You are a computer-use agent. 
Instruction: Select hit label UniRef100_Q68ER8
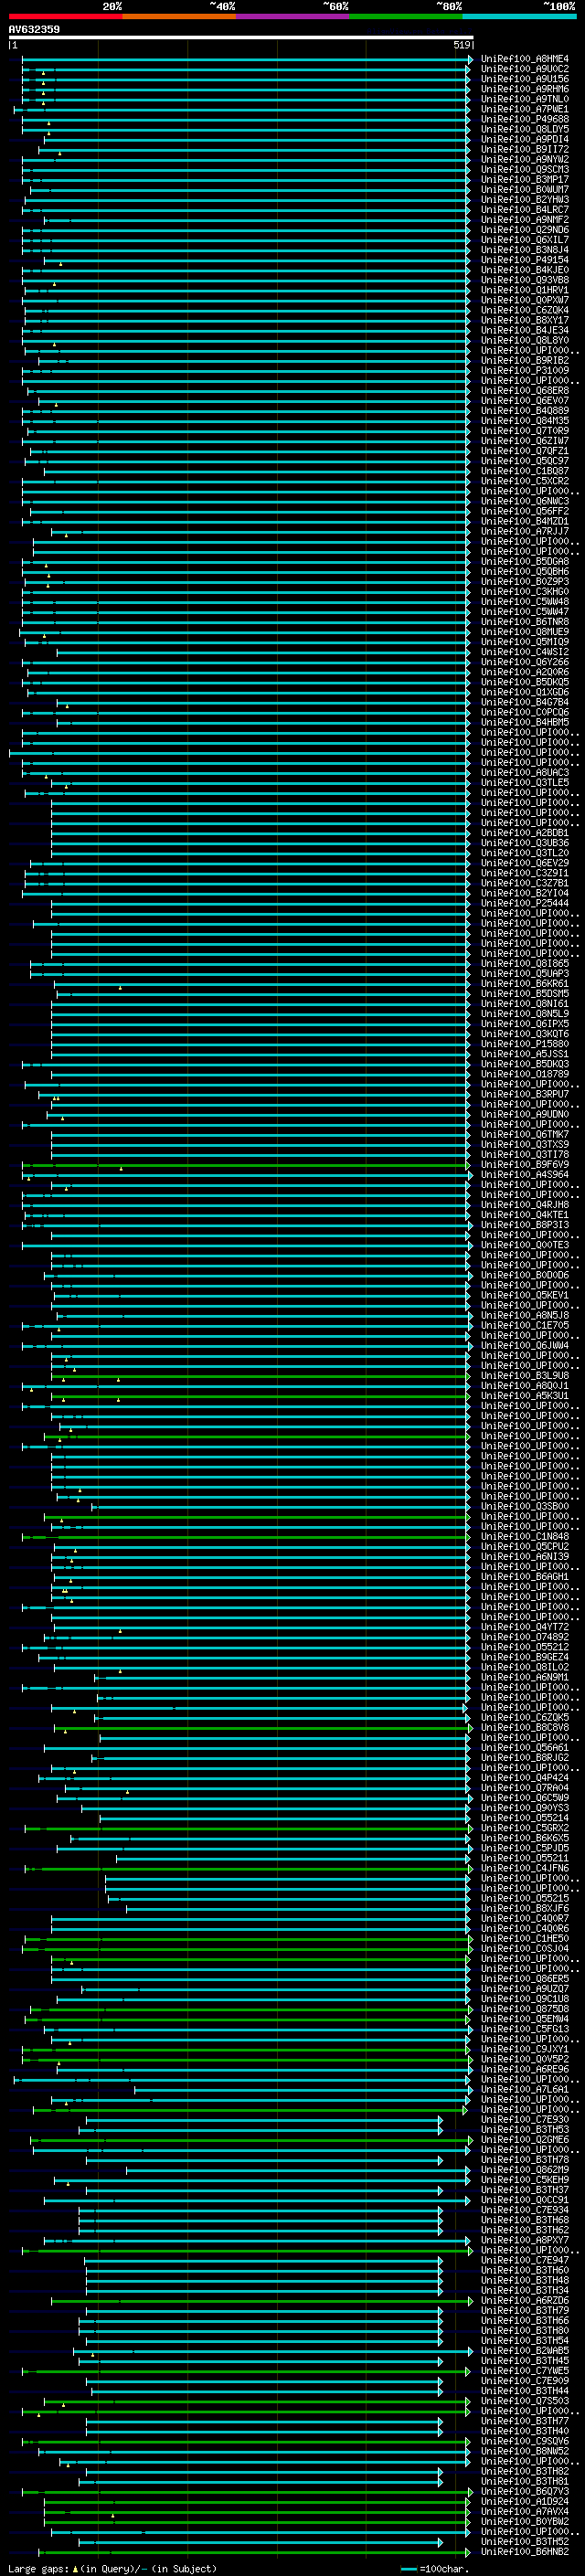tap(525, 391)
